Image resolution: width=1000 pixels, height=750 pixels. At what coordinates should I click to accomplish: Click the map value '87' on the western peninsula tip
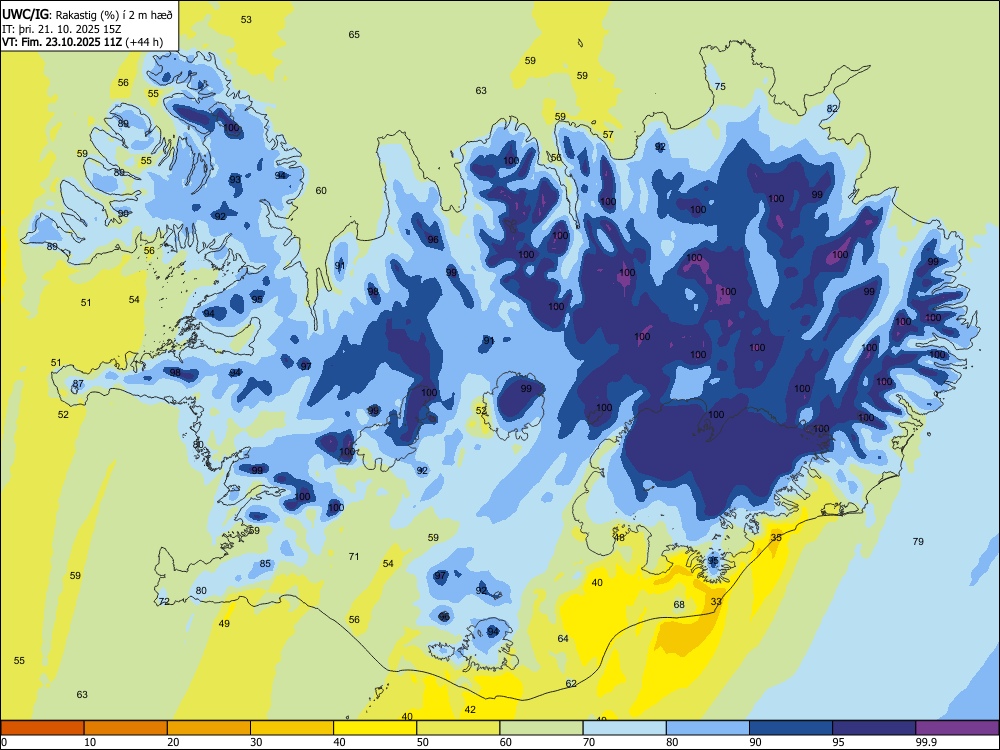point(78,384)
